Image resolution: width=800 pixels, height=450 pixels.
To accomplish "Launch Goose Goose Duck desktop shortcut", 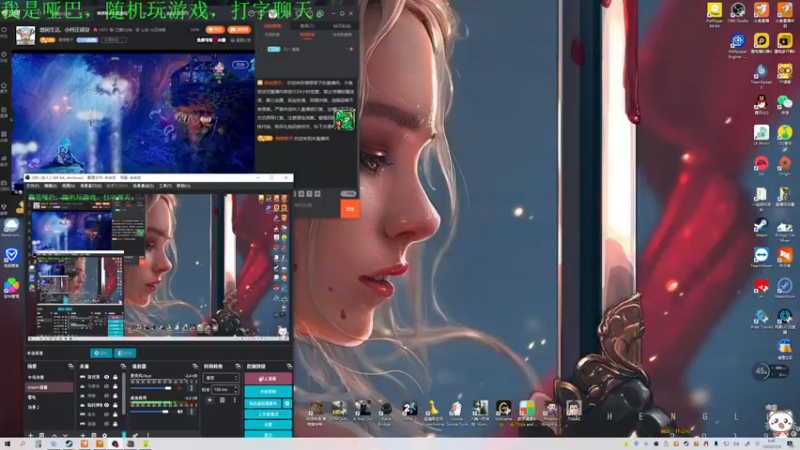I will [456, 412].
